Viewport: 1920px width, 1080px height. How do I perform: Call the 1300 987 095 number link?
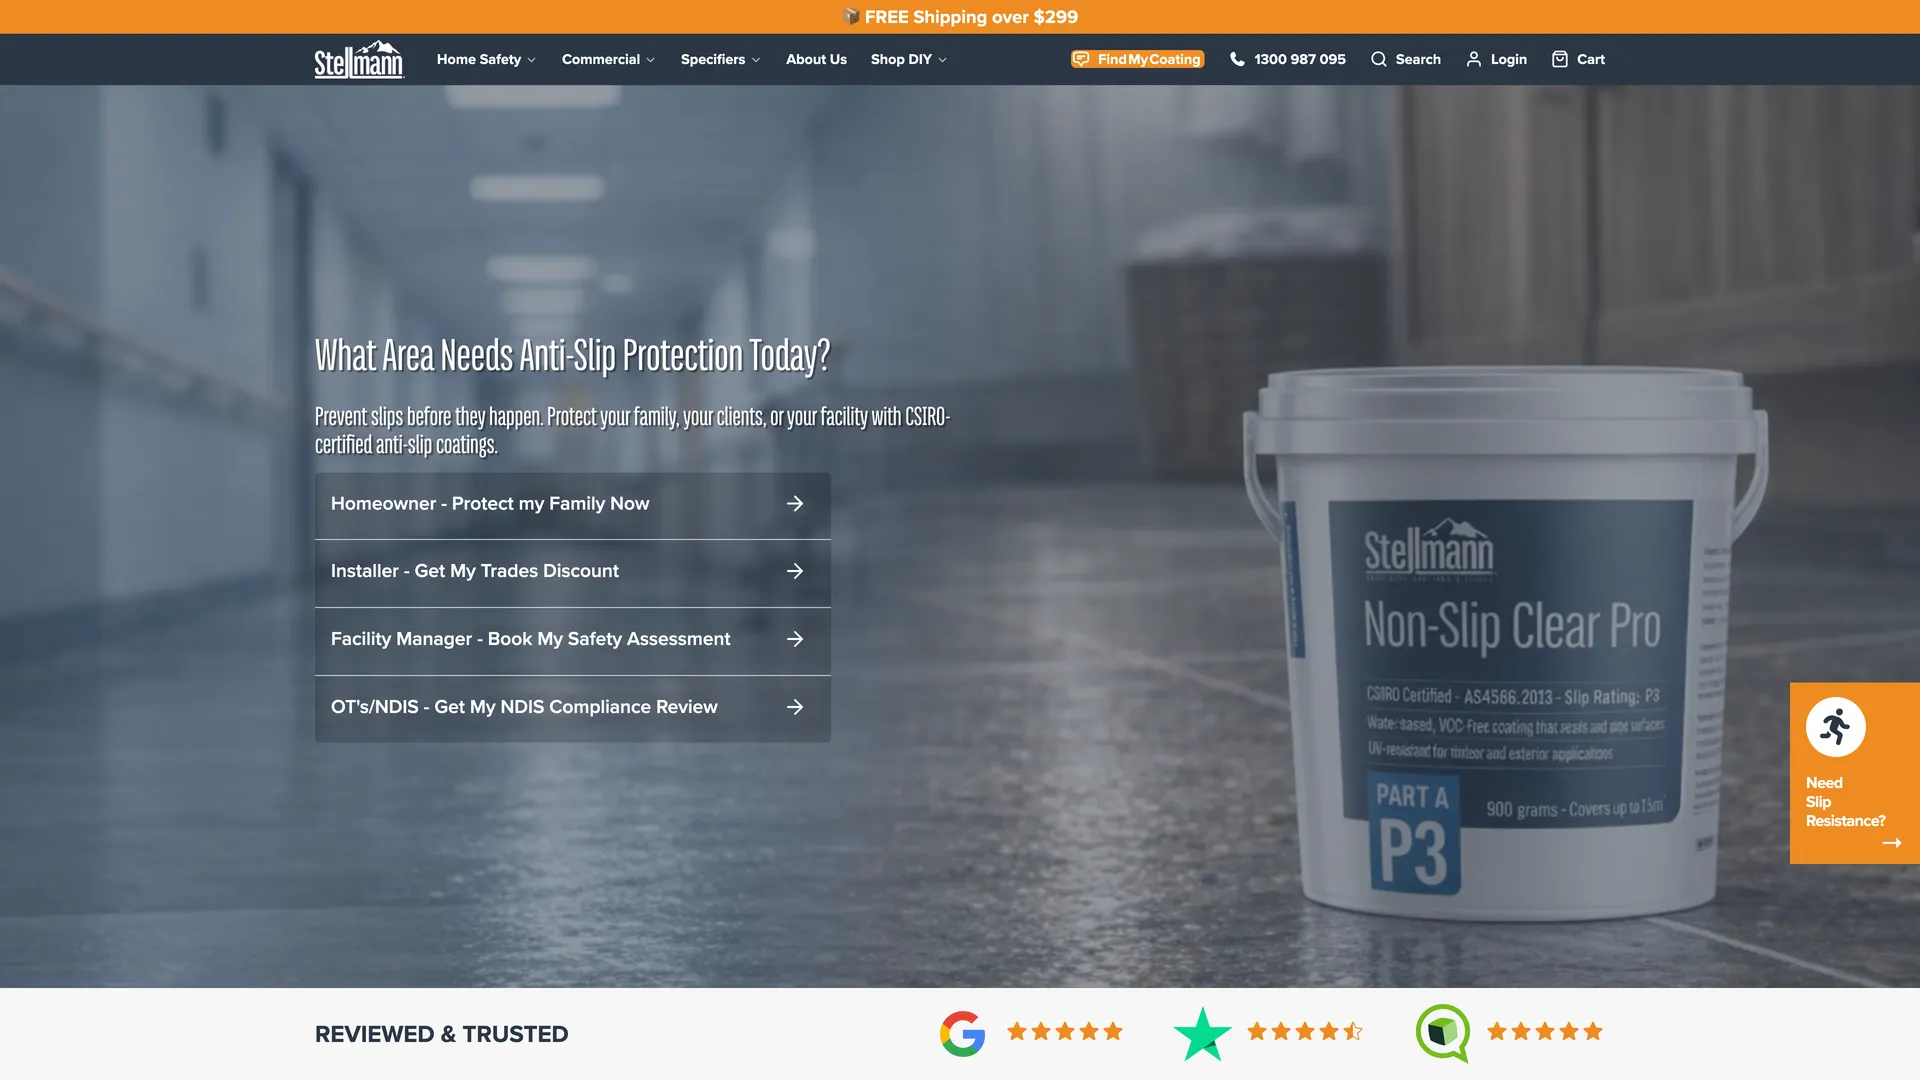(1299, 59)
